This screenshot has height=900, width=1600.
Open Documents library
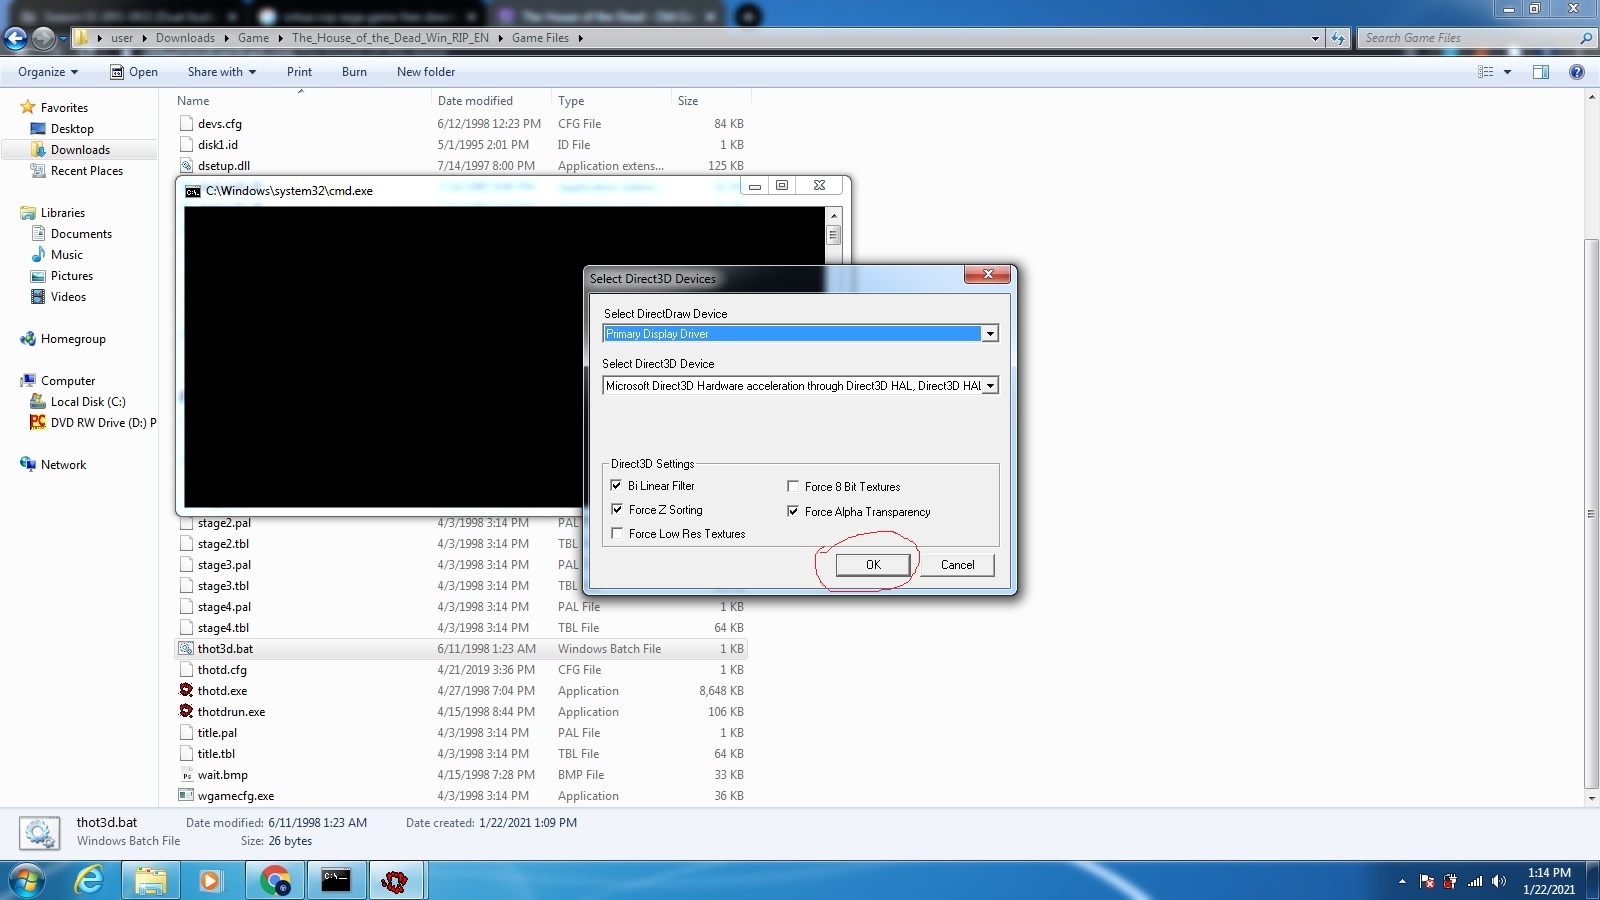(81, 234)
